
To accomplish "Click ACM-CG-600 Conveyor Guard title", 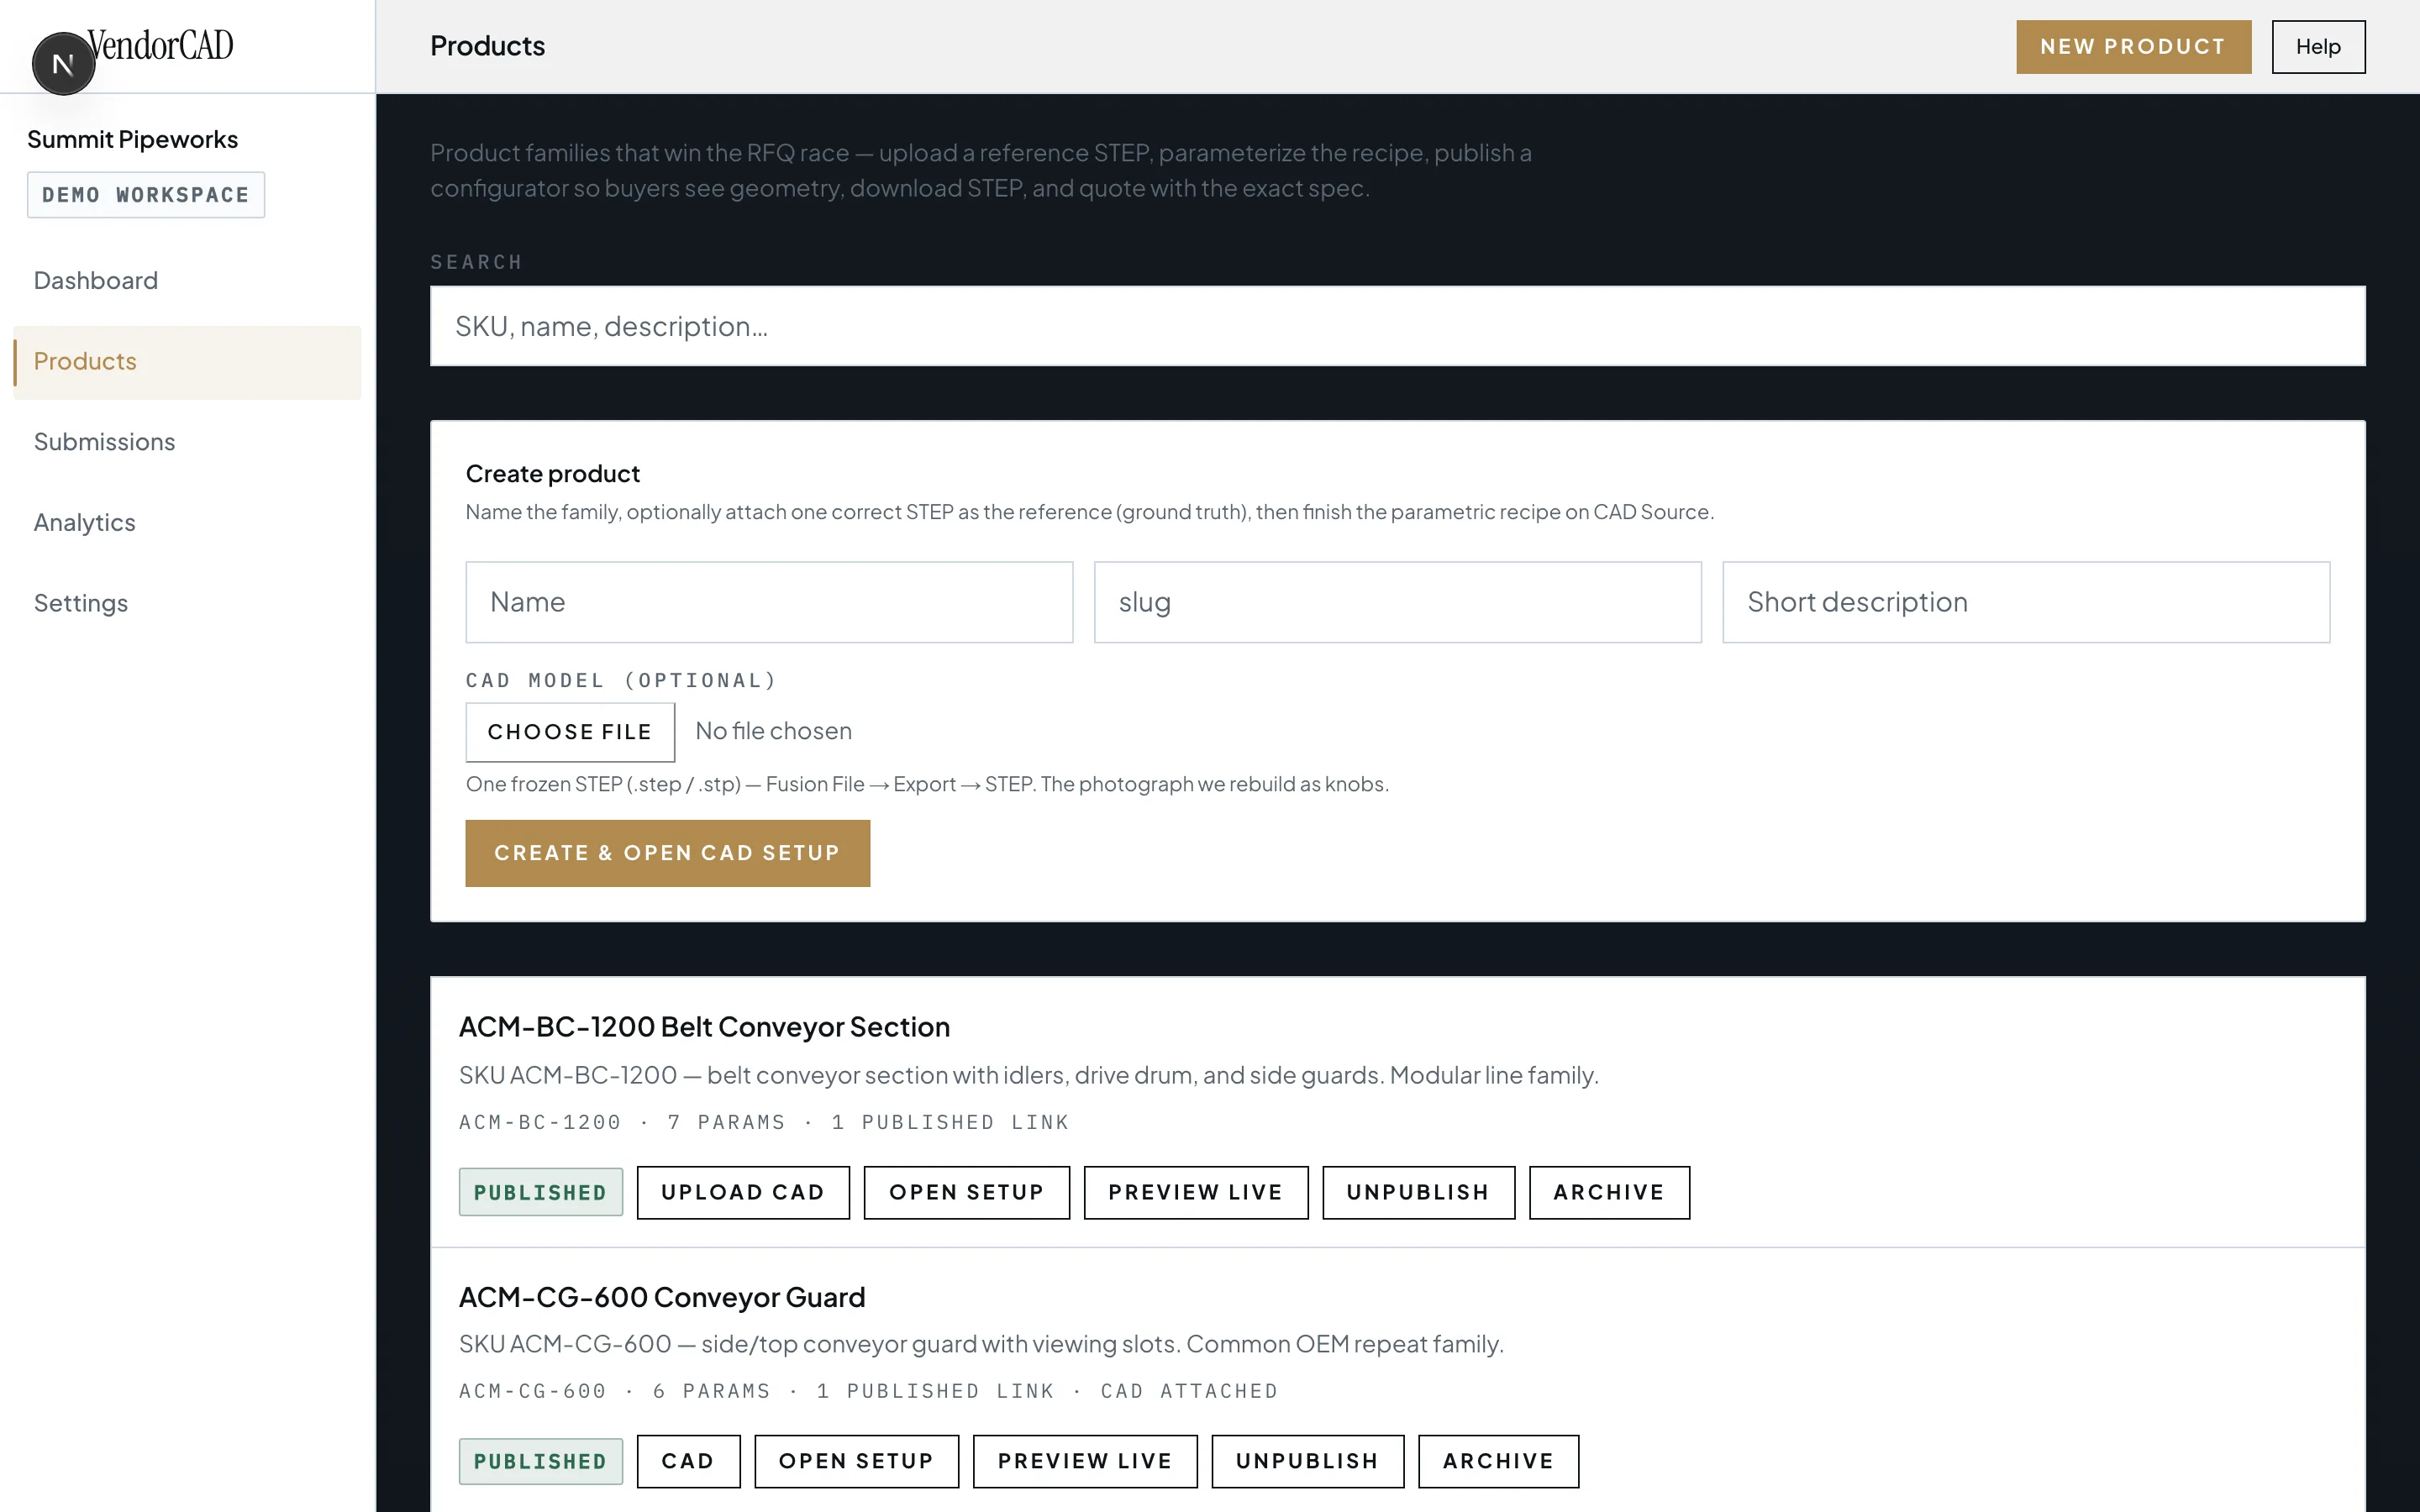I will click(662, 1297).
